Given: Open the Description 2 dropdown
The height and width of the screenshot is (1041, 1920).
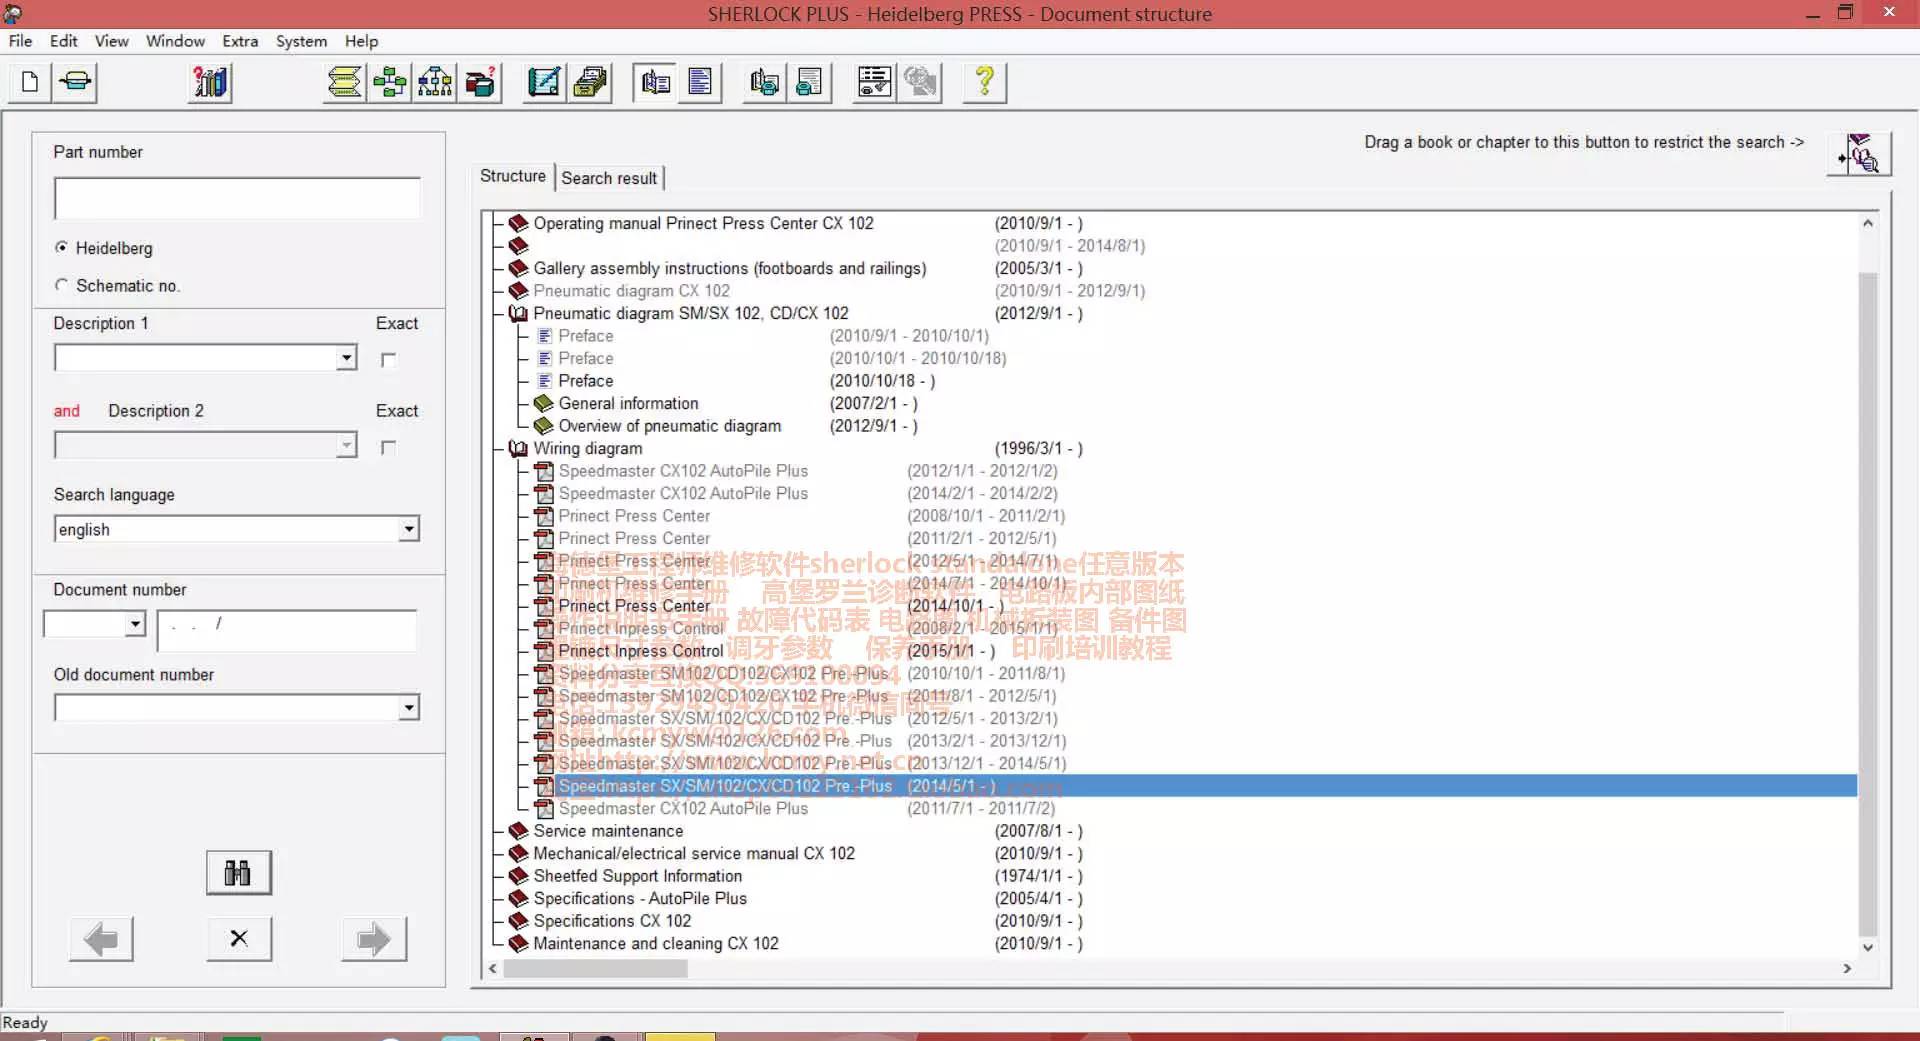Looking at the screenshot, I should (346, 445).
